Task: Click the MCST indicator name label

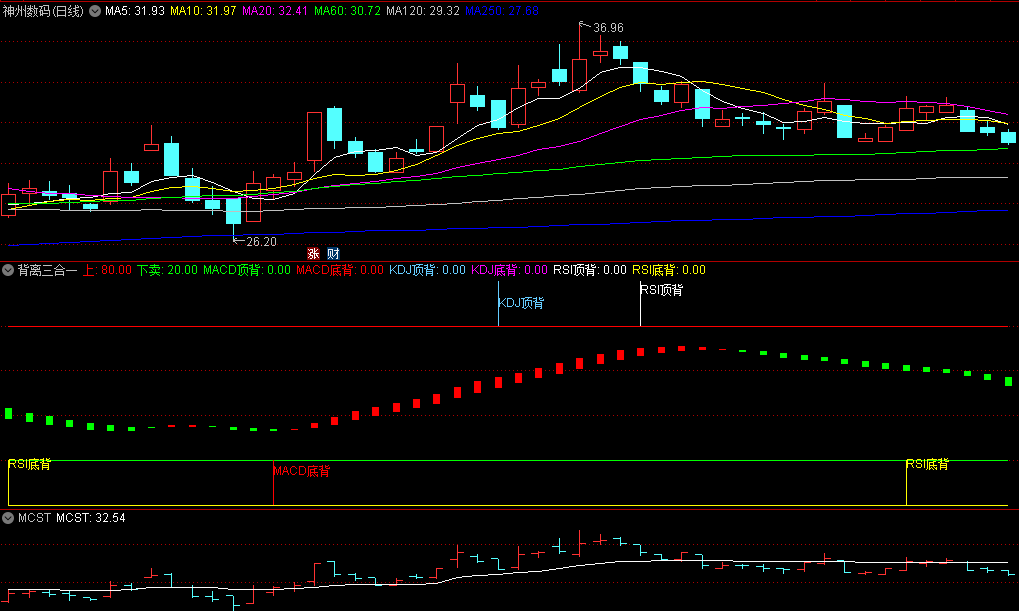Action: coord(34,518)
